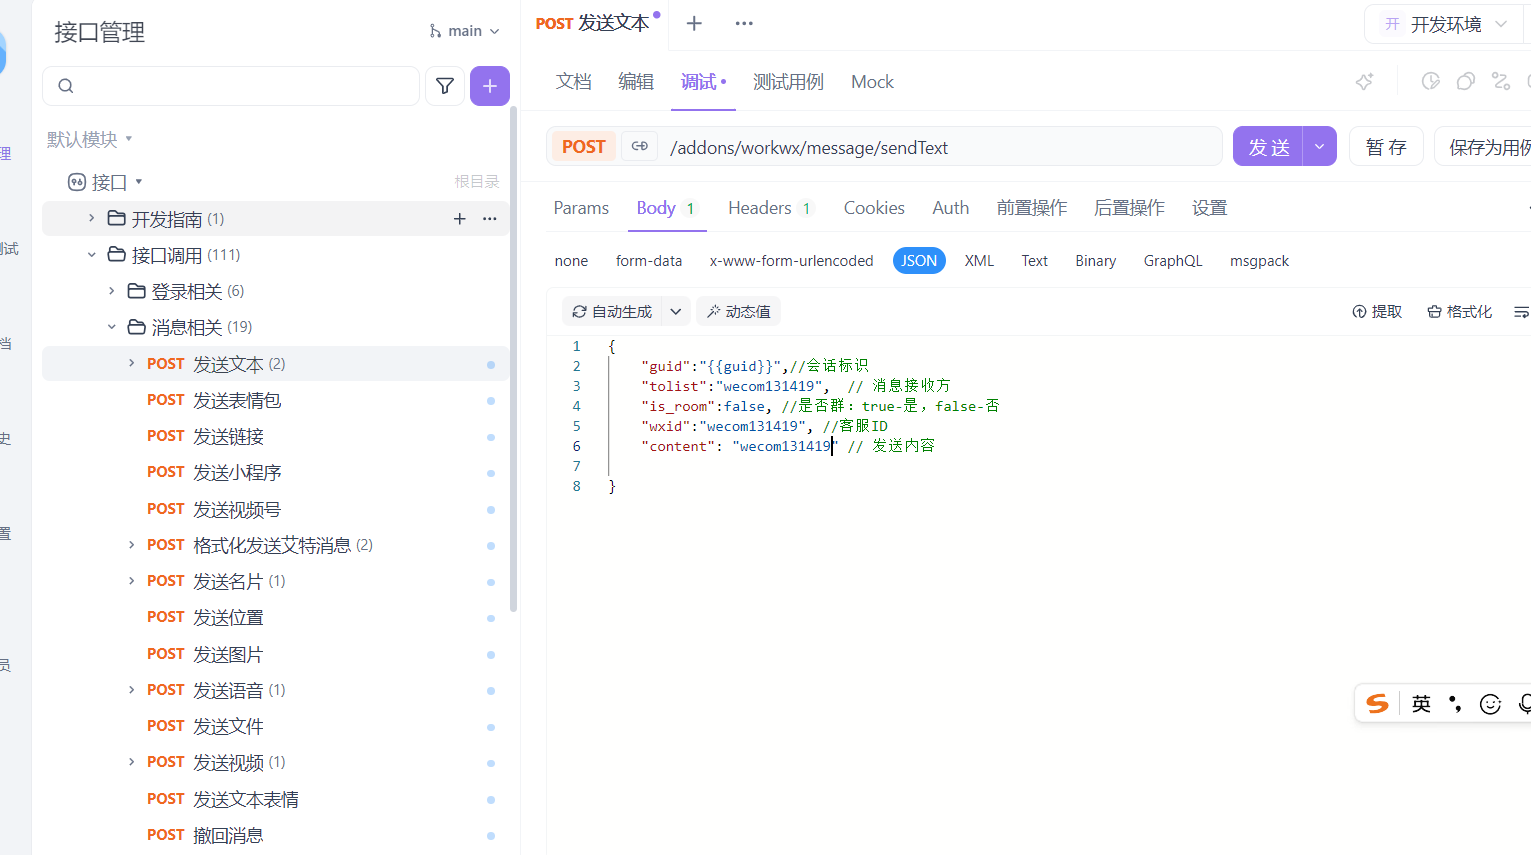
Task: Open the main branch dropdown
Action: click(x=465, y=31)
